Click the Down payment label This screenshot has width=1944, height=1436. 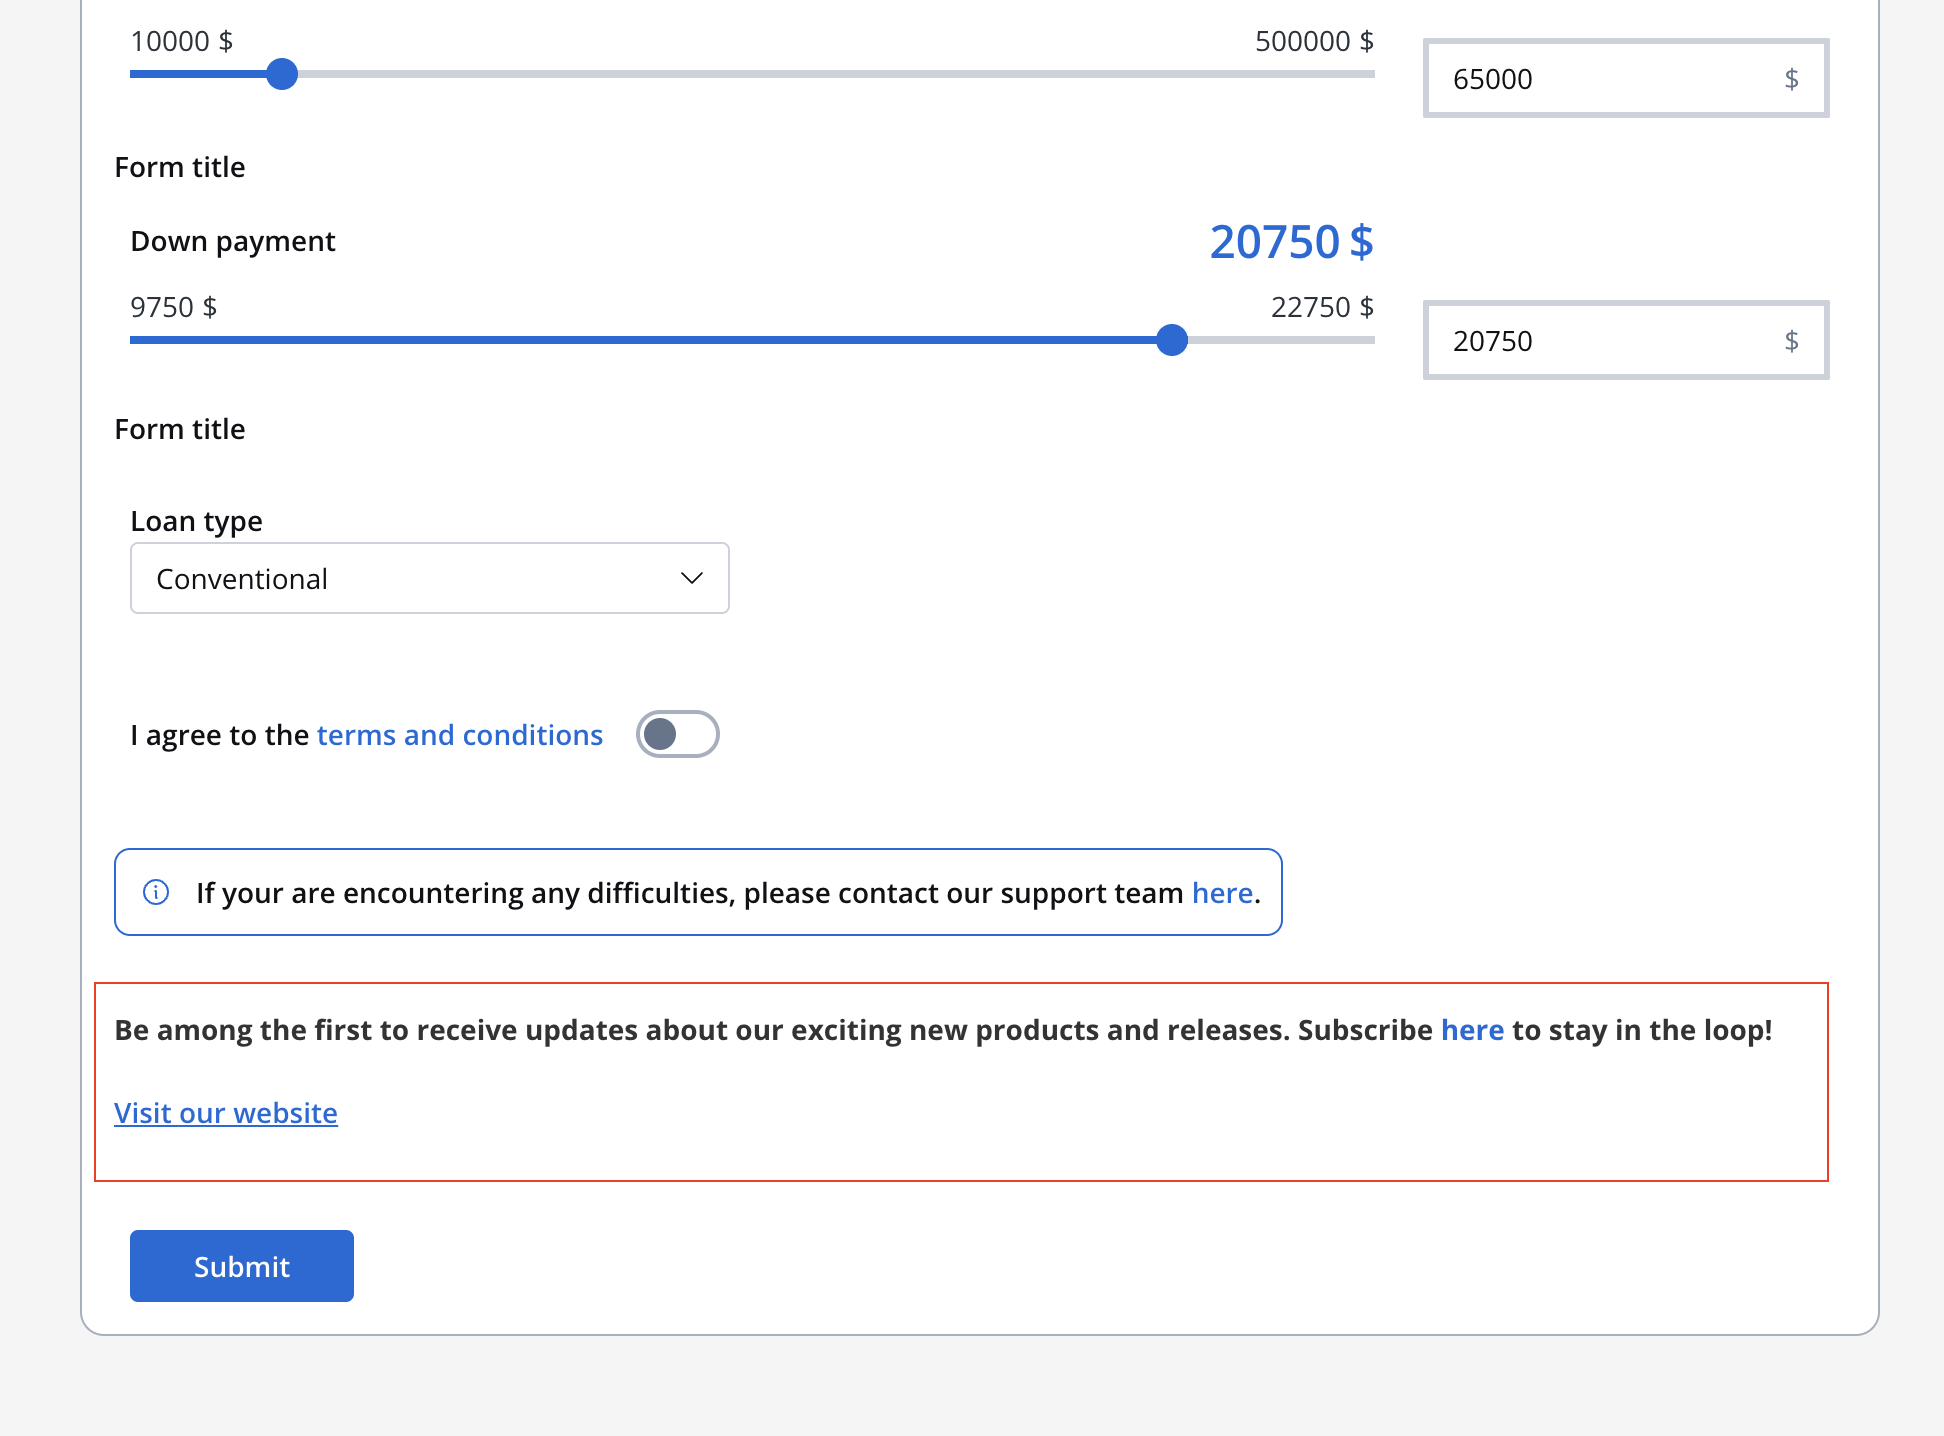(x=233, y=242)
